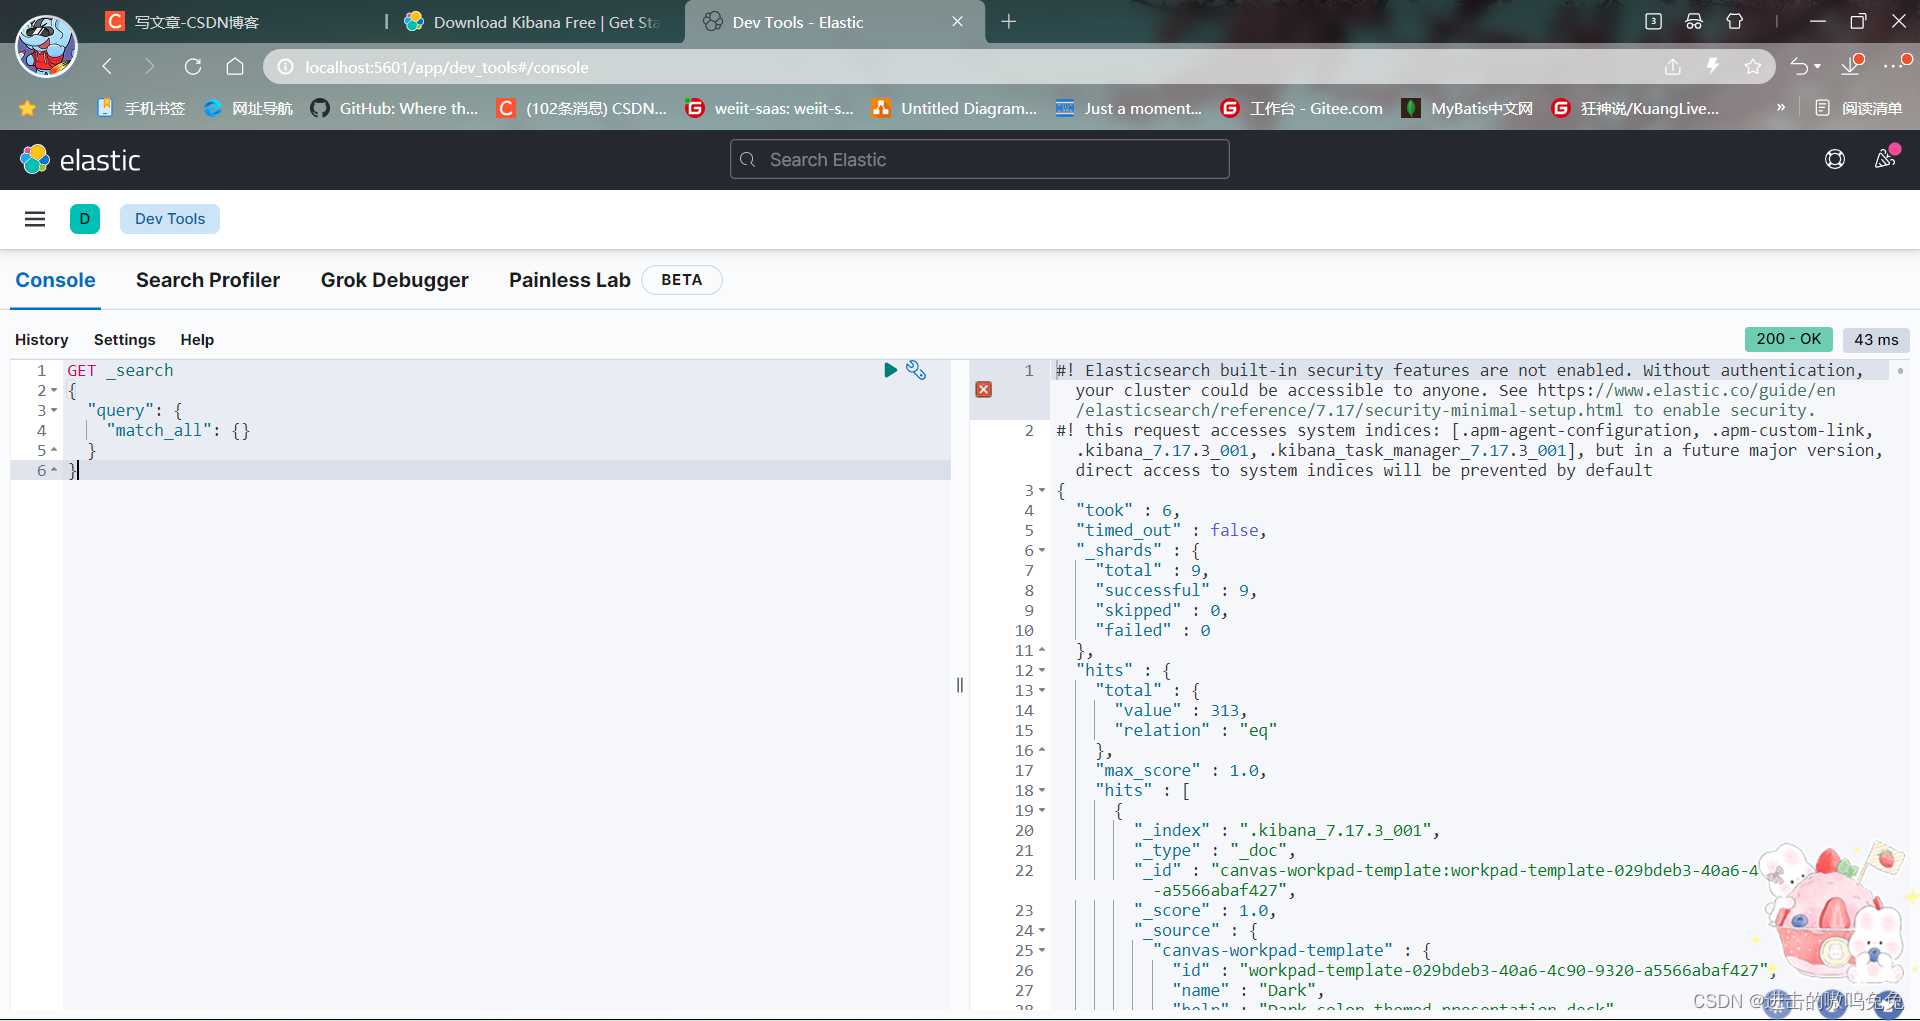Fold the total object at line 13
The image size is (1920, 1021).
[1042, 691]
